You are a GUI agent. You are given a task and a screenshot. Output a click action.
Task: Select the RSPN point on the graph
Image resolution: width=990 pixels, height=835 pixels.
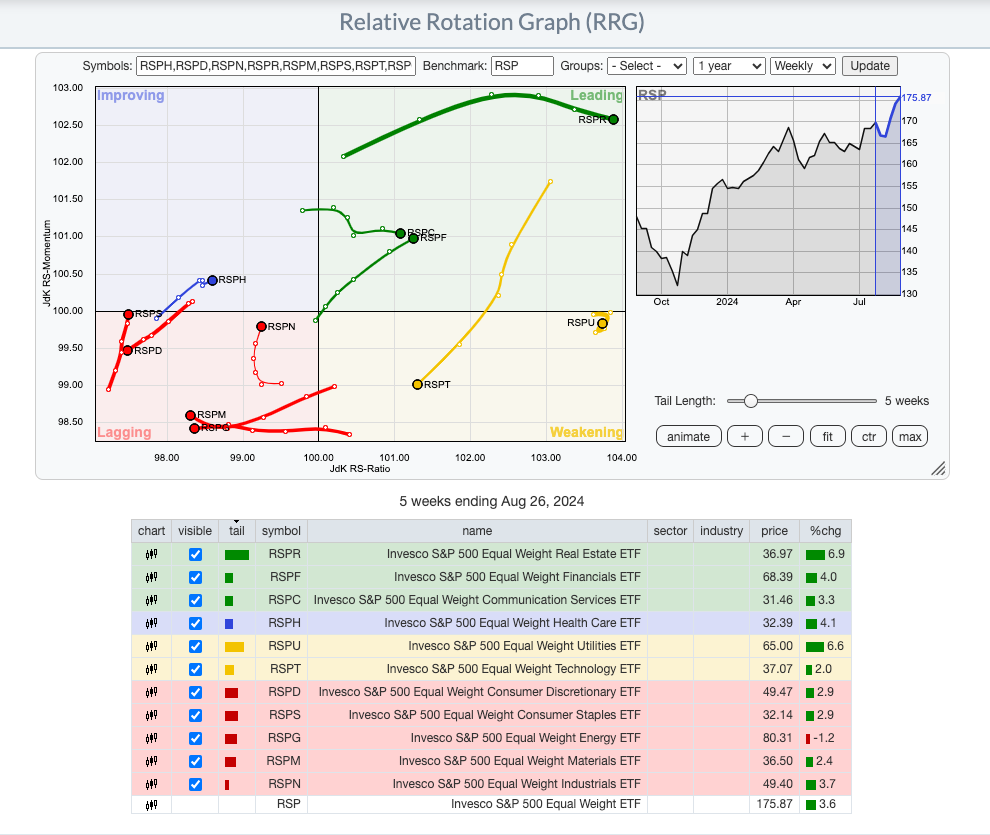click(x=261, y=326)
